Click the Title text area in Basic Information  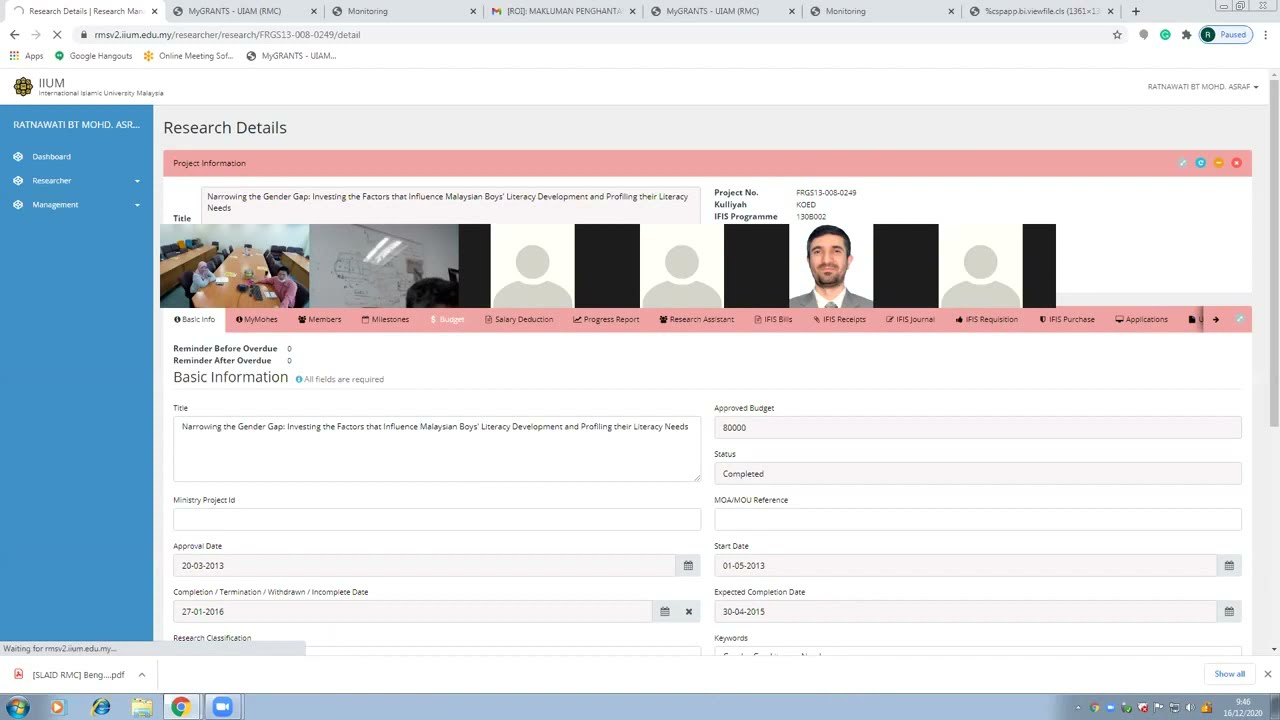[437, 450]
